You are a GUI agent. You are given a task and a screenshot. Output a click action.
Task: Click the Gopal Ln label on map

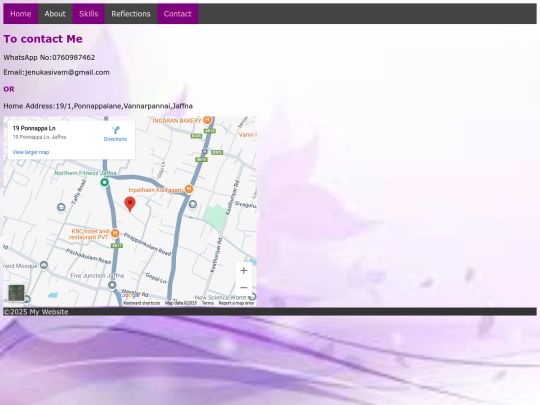tap(156, 278)
